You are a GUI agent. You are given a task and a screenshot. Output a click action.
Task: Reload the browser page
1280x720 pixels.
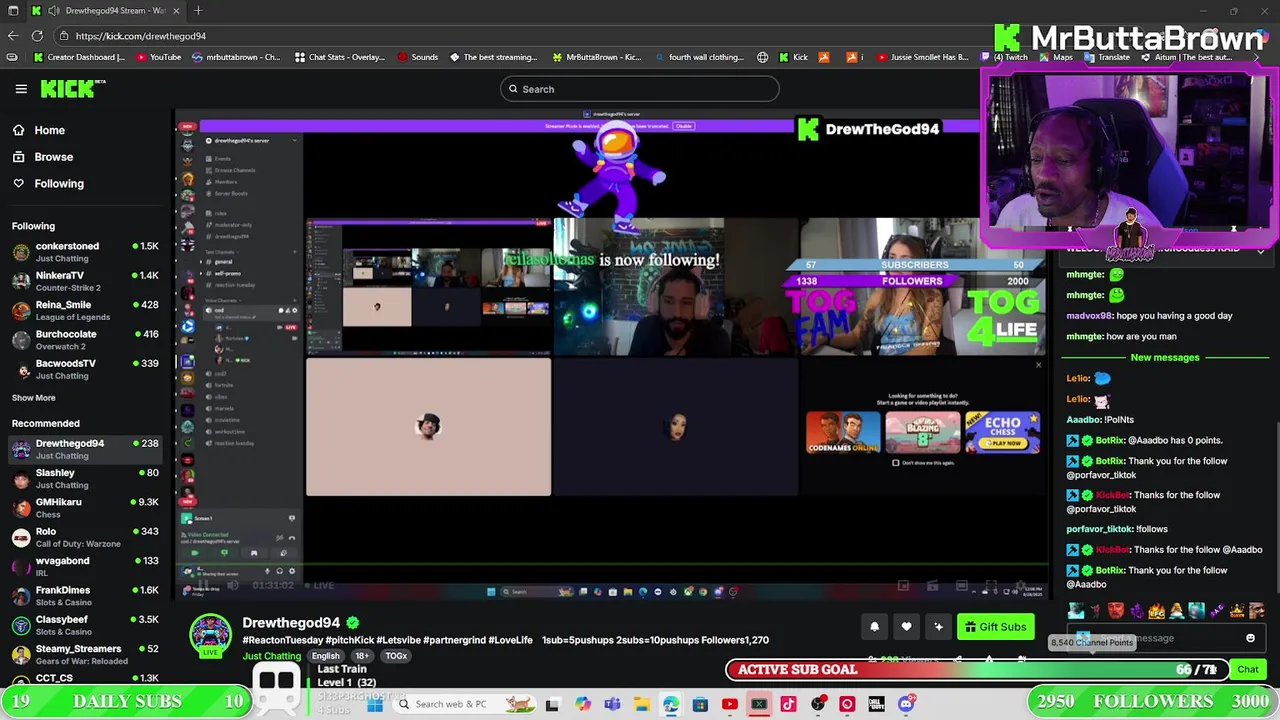click(37, 36)
